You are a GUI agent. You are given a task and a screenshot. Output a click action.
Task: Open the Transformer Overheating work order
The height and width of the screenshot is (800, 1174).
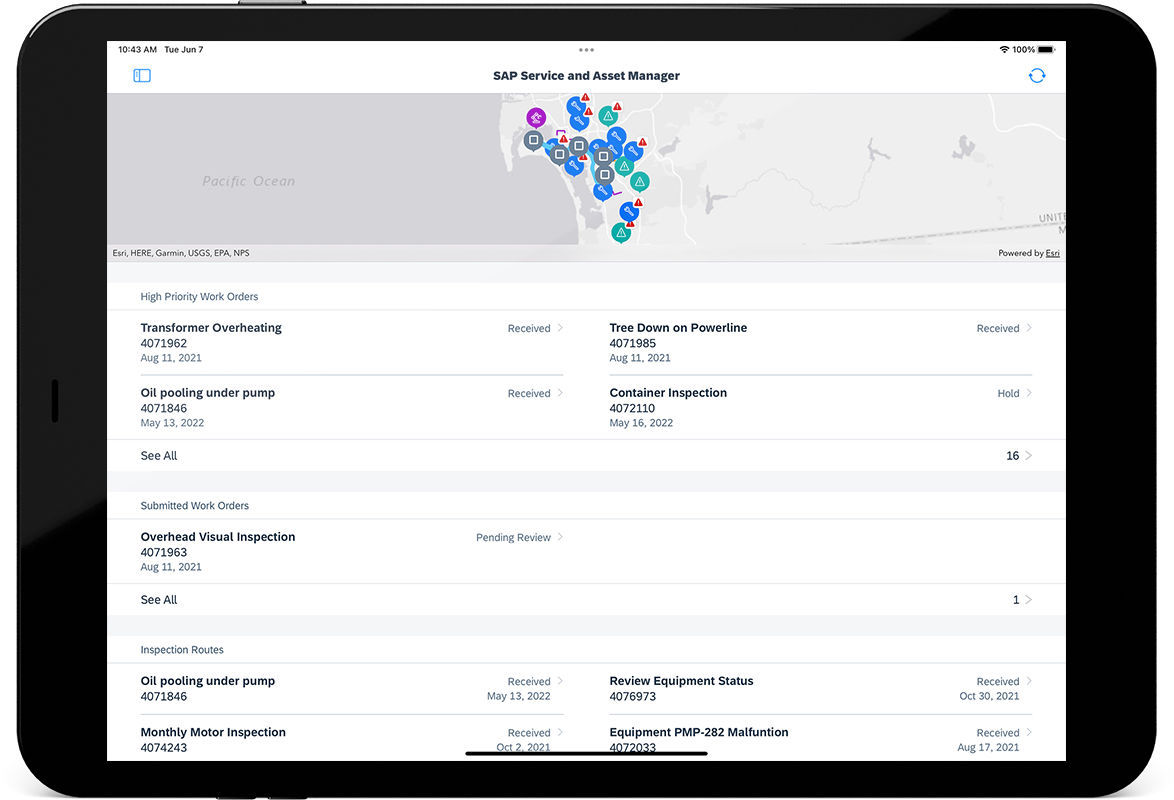pos(211,327)
